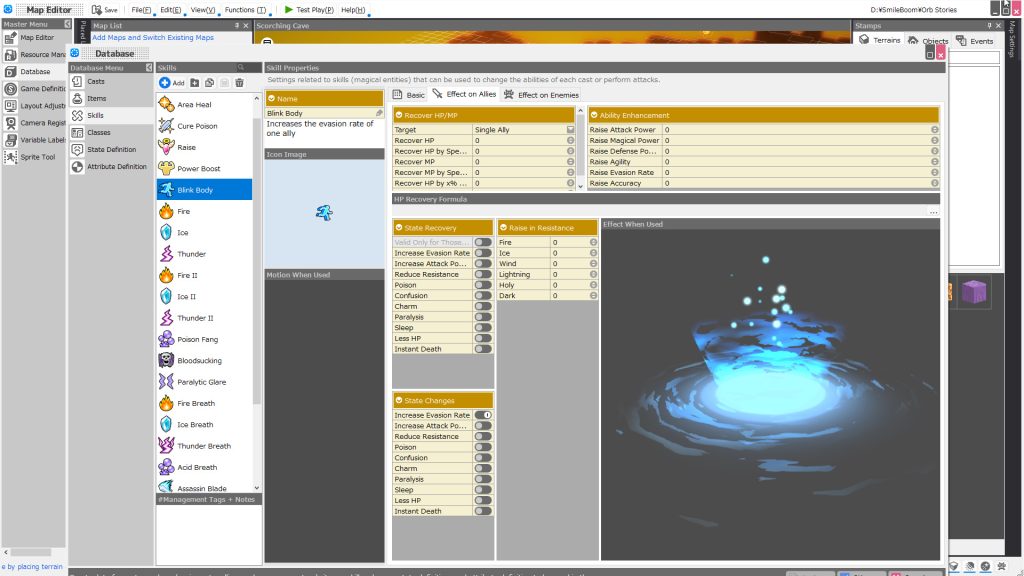Viewport: 1024px width, 576px height.
Task: Enable Confusion toggle under State Recovery
Action: [483, 296]
